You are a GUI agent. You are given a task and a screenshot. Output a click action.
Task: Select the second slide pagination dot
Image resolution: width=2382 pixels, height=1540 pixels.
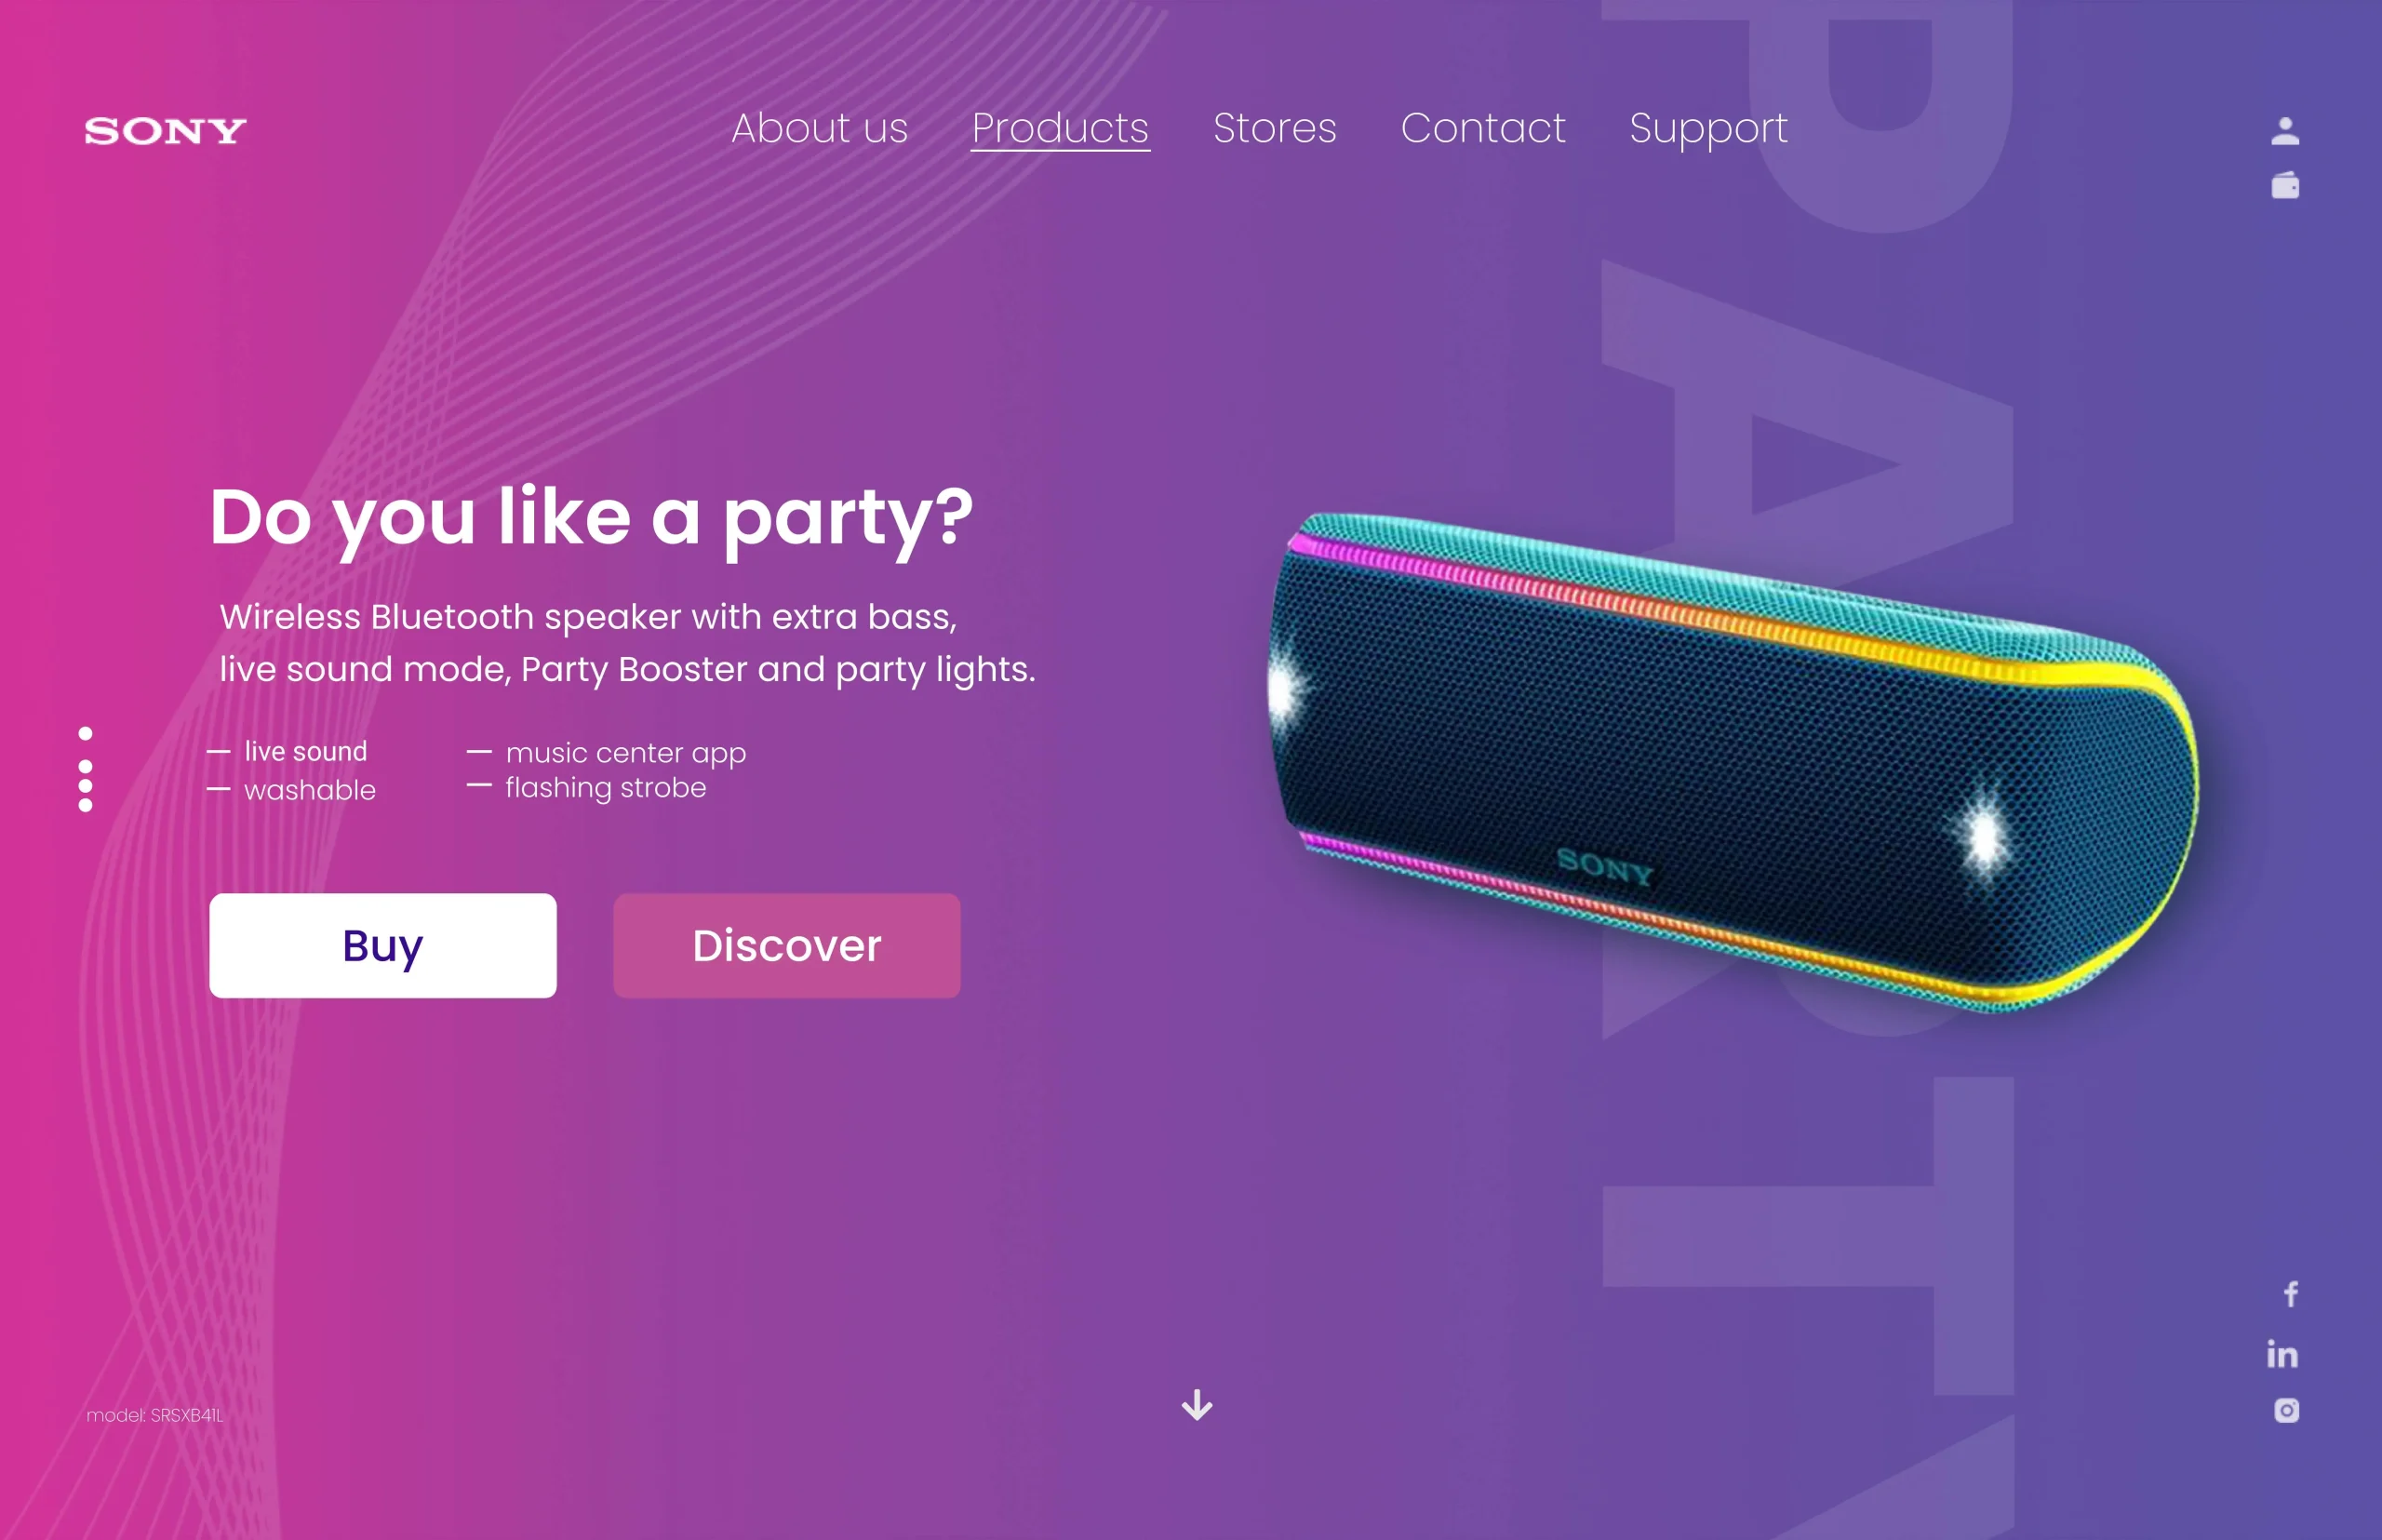click(x=85, y=766)
